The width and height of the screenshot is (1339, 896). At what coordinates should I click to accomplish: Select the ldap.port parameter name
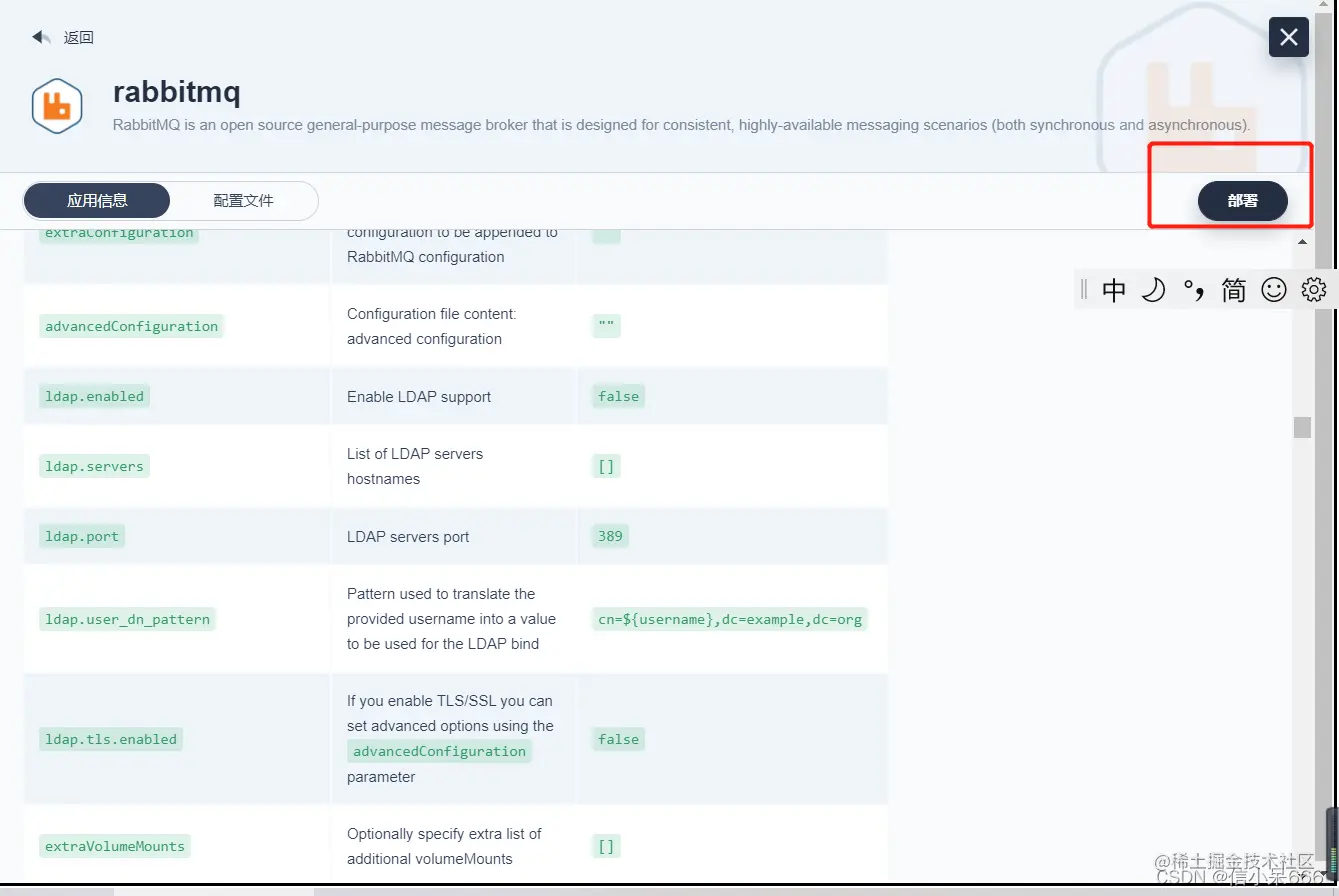[82, 536]
